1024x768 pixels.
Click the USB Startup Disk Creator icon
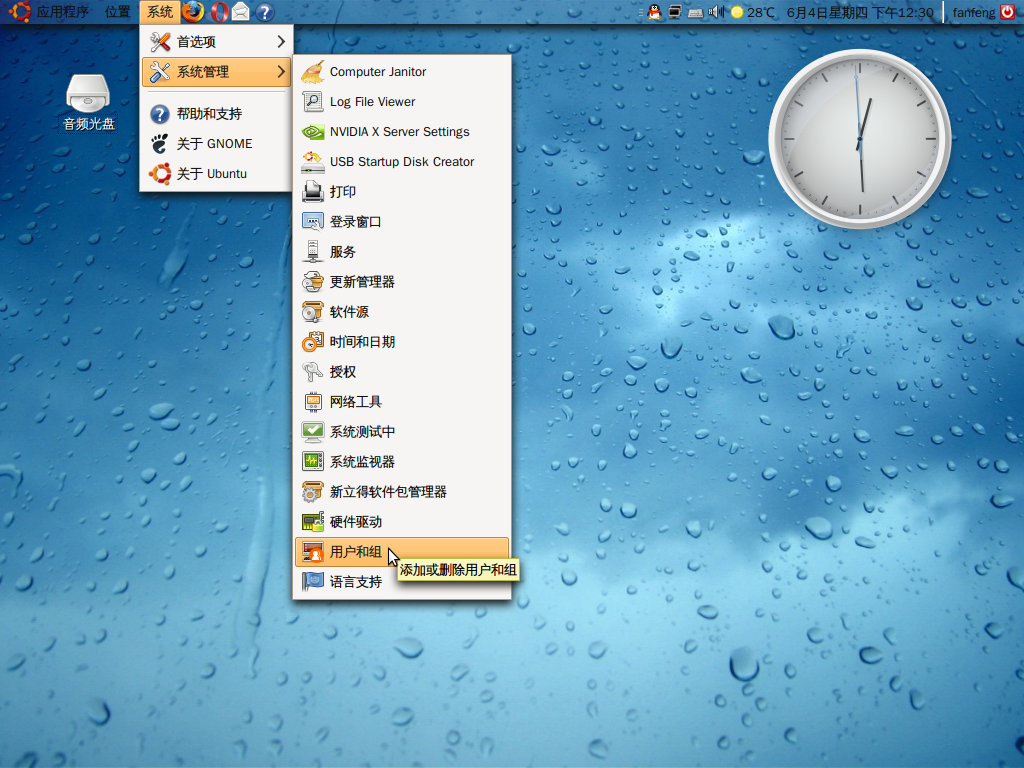pyautogui.click(x=313, y=162)
